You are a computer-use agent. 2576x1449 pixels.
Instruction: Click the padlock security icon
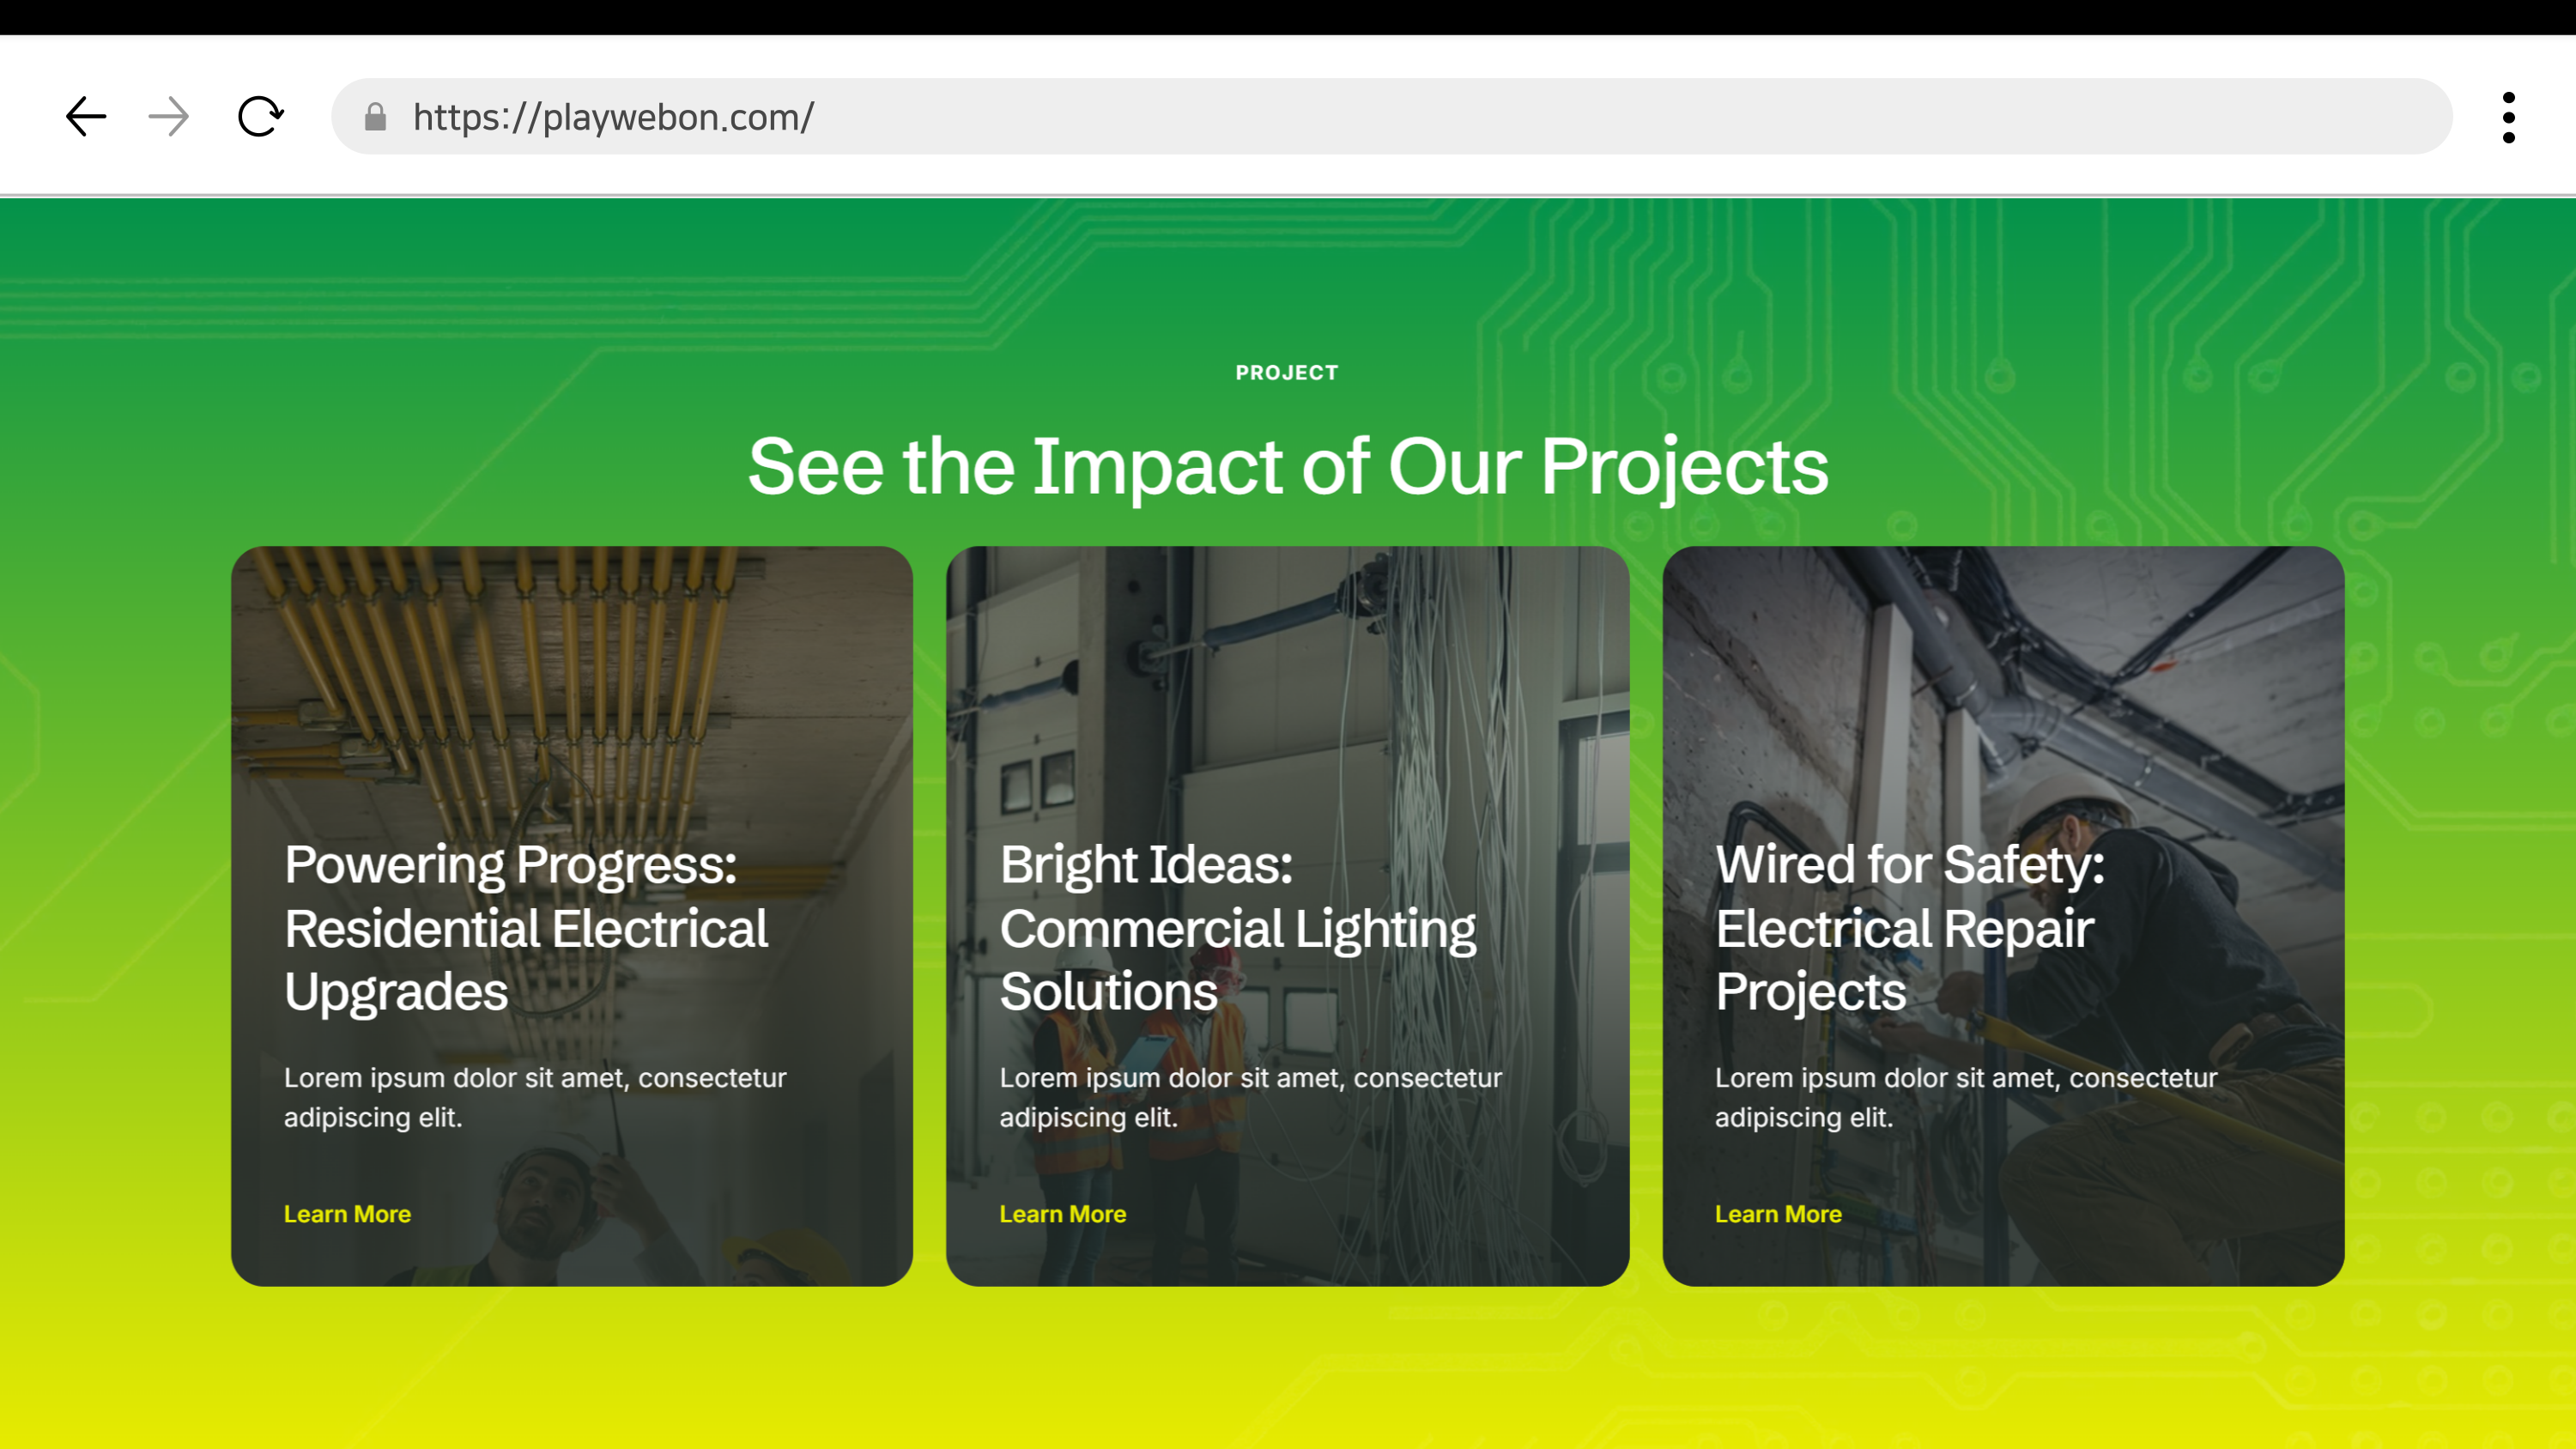click(375, 117)
